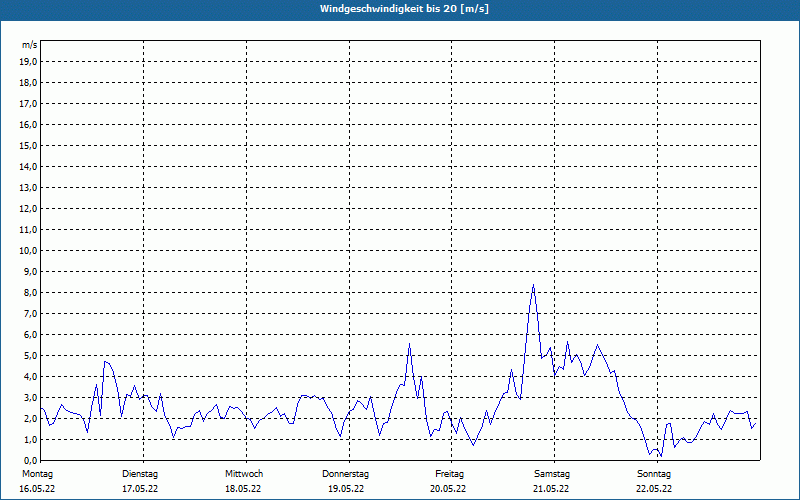Click the chart title 'Windgeschwindigkeit bis 20 [m/s]'
This screenshot has height=500, width=800.
(404, 9)
